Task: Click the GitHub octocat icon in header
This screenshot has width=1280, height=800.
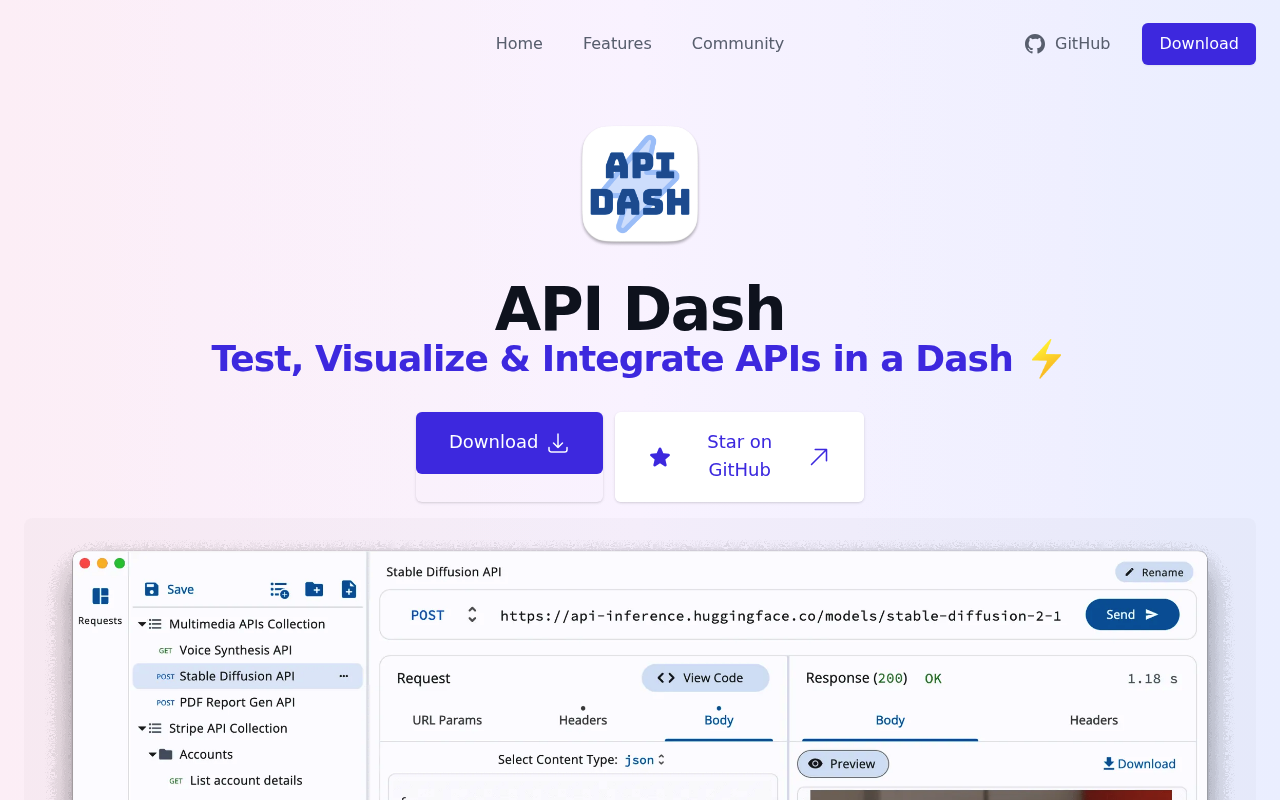Action: click(x=1035, y=44)
